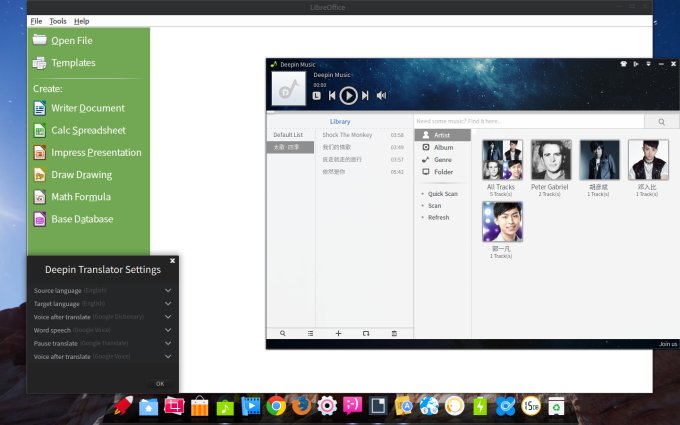Click the album cover placeholder in Deepin Music
The width and height of the screenshot is (680, 425).
(x=288, y=88)
